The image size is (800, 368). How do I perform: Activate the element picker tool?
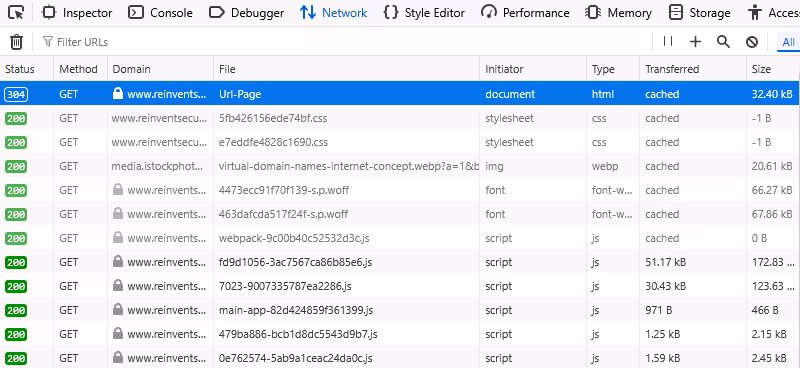pyautogui.click(x=16, y=13)
